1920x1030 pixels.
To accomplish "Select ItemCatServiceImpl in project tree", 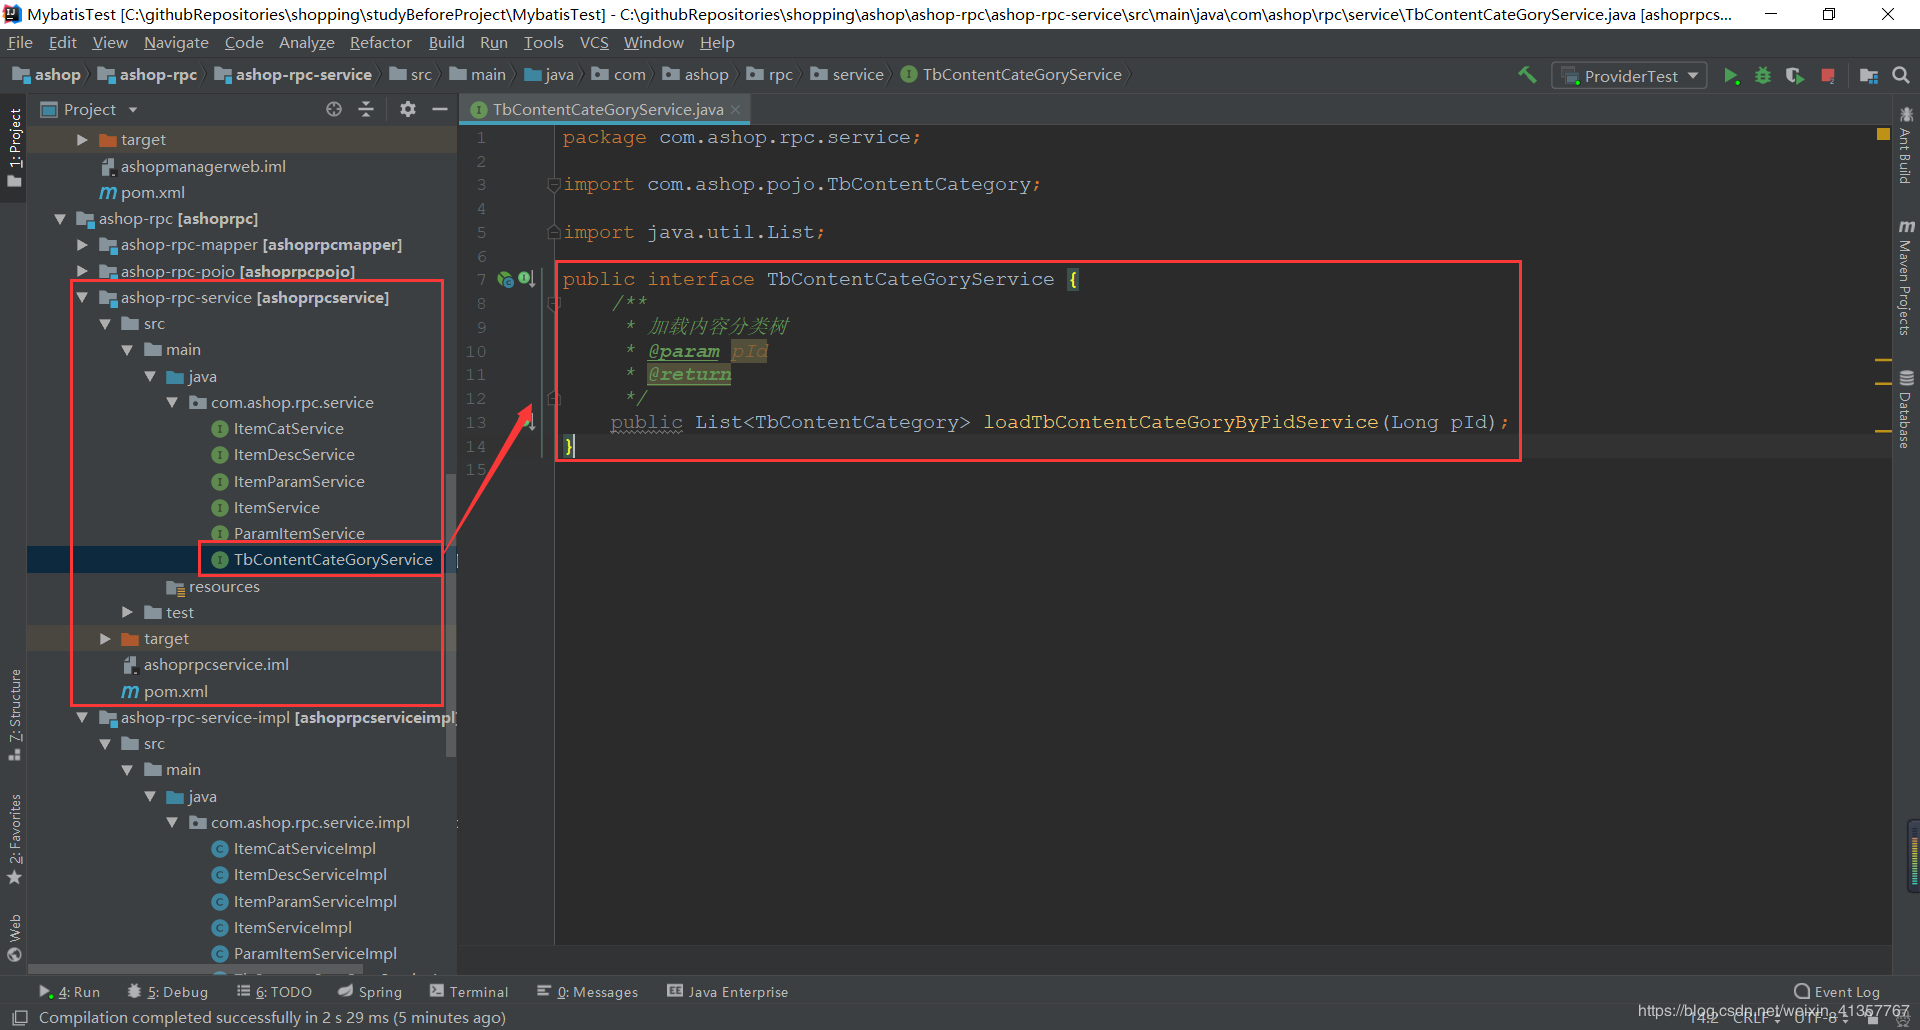I will point(304,849).
